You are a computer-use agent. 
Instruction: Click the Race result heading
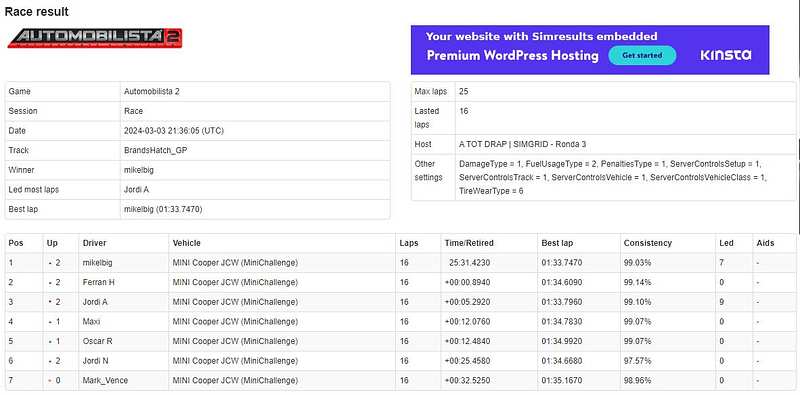click(x=37, y=11)
